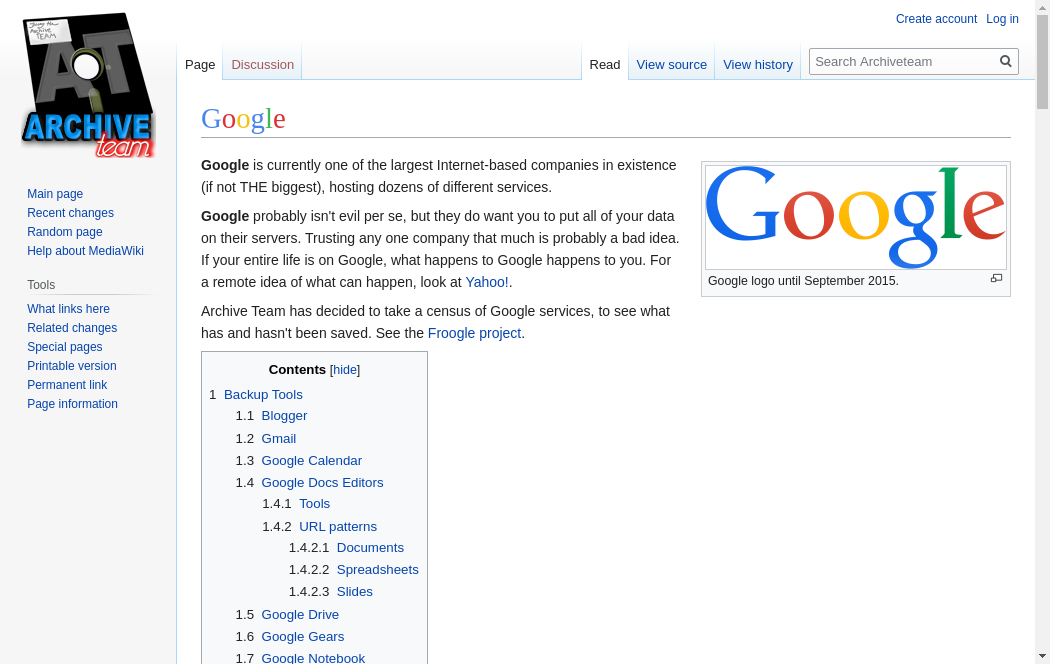Click the Log in link

click(1002, 19)
